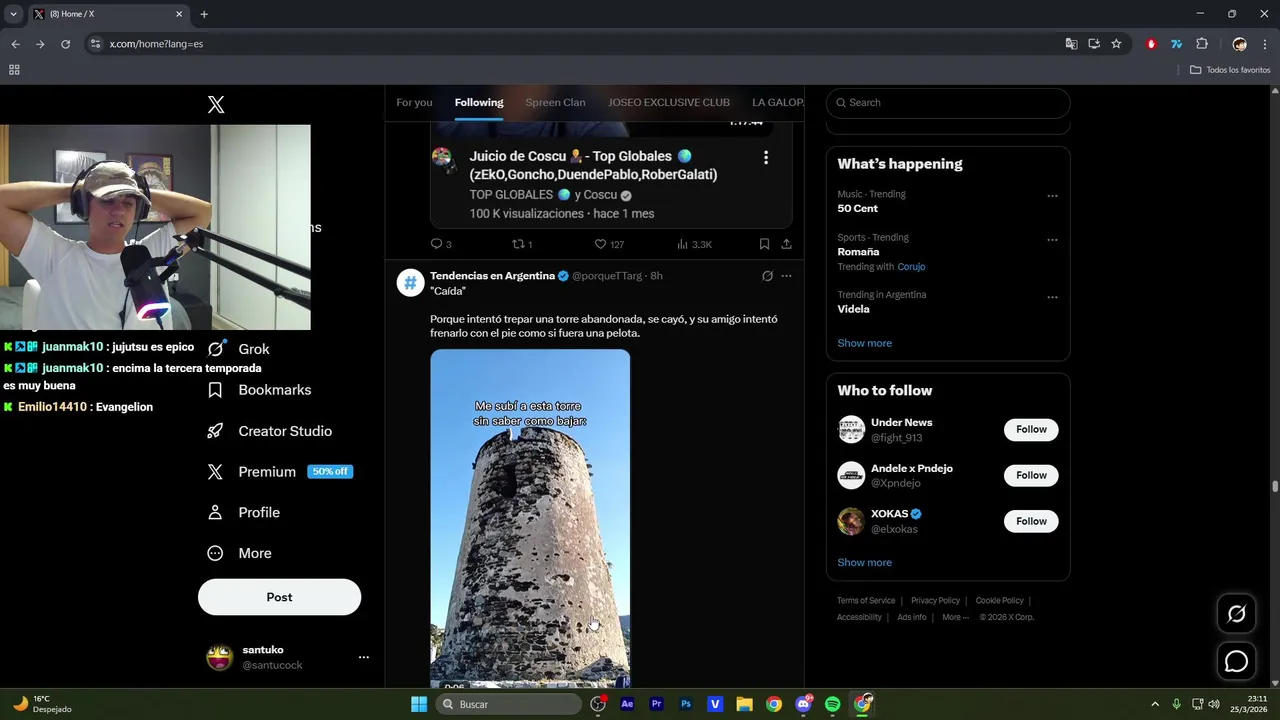This screenshot has height=720, width=1280.
Task: Open Grok actions on Tendencias en Argentina post
Action: click(x=767, y=276)
